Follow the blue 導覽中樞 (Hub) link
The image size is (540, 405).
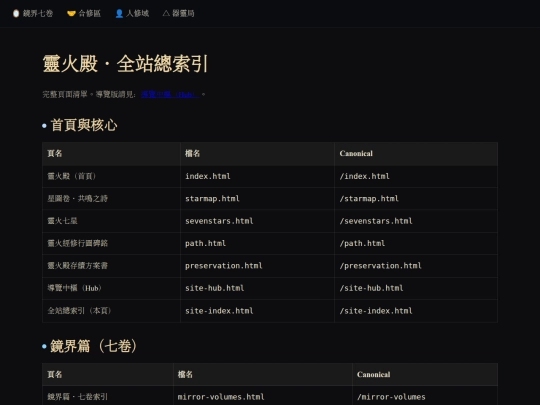click(x=170, y=94)
